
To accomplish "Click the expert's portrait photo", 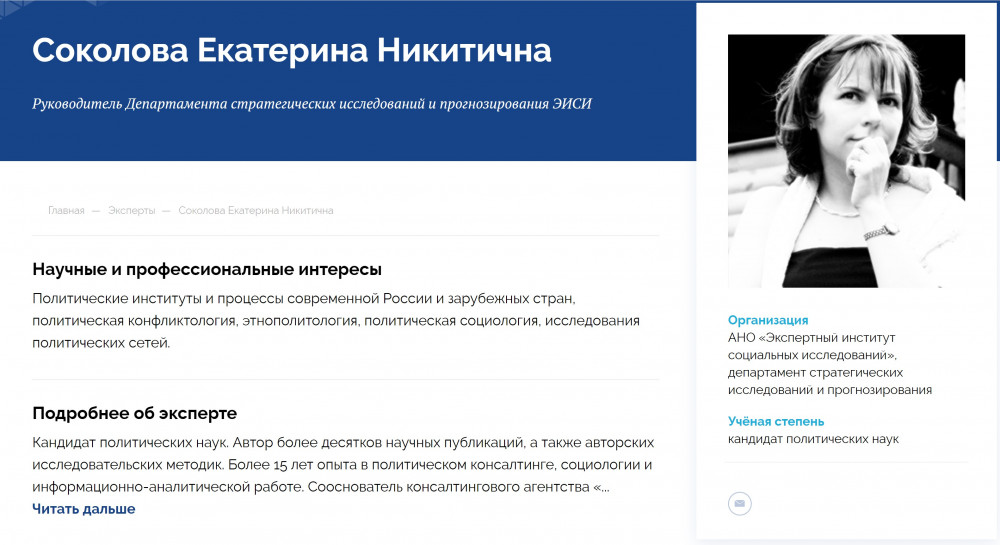I will (846, 161).
